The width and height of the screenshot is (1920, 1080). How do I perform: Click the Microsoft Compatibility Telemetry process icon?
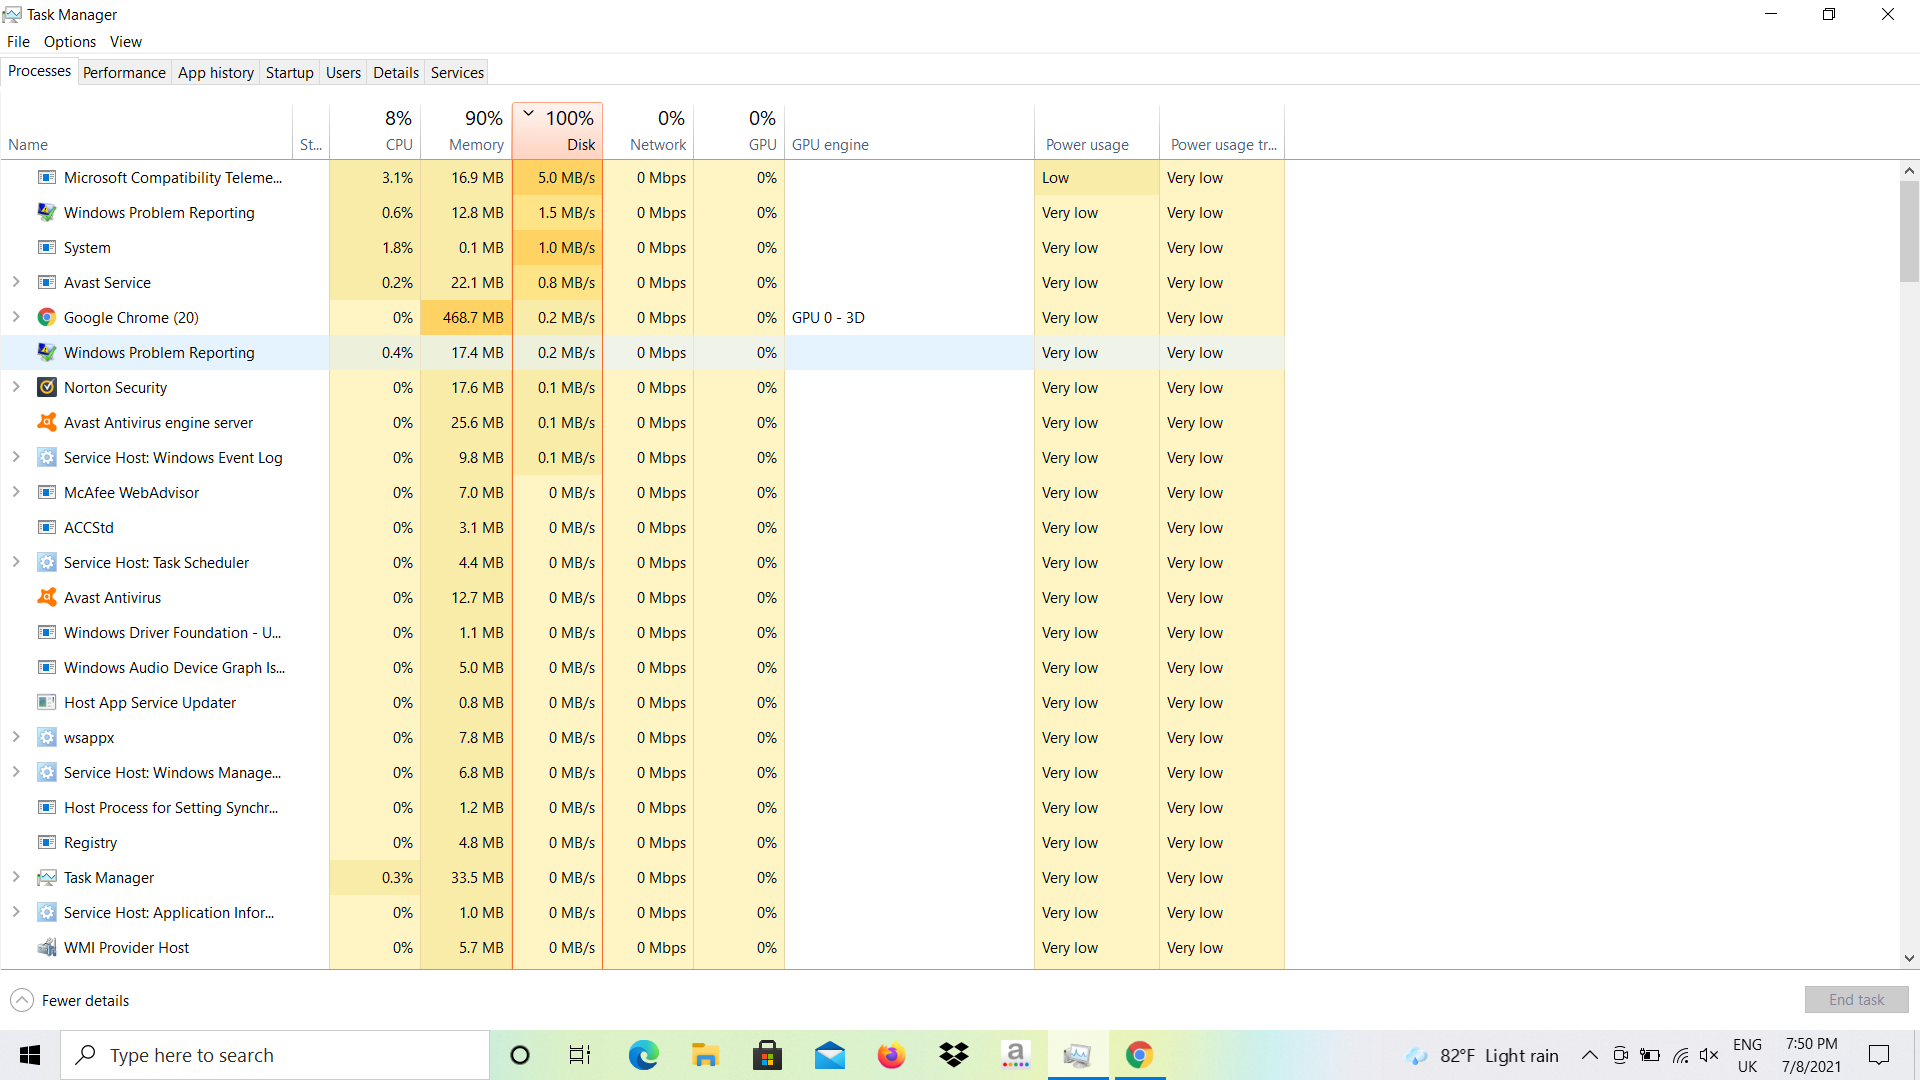pyautogui.click(x=46, y=178)
